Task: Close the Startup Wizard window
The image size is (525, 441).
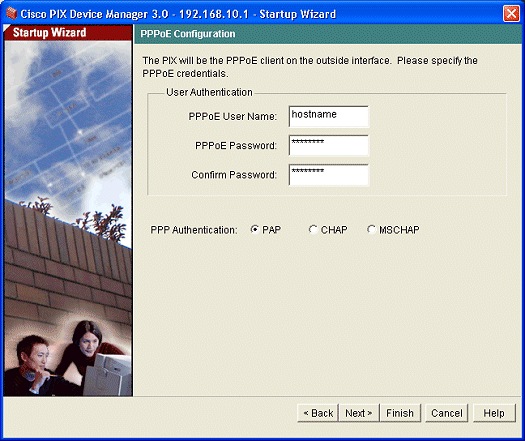Action: [x=511, y=14]
